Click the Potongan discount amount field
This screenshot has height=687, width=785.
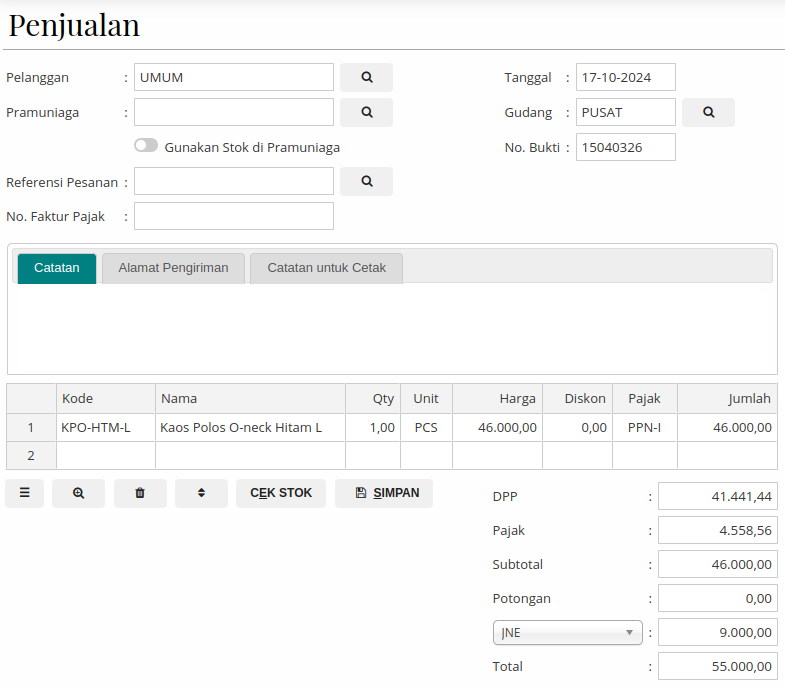pyautogui.click(x=717, y=598)
